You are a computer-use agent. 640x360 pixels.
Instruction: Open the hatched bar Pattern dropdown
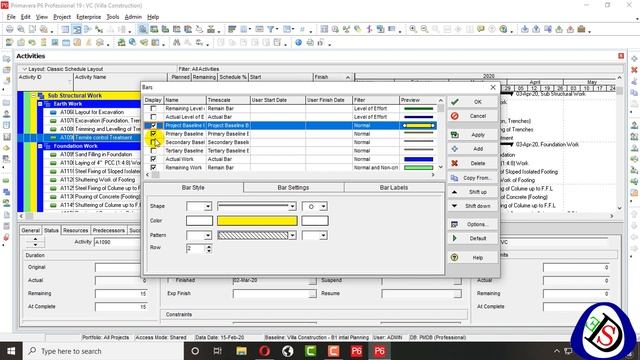click(292, 236)
